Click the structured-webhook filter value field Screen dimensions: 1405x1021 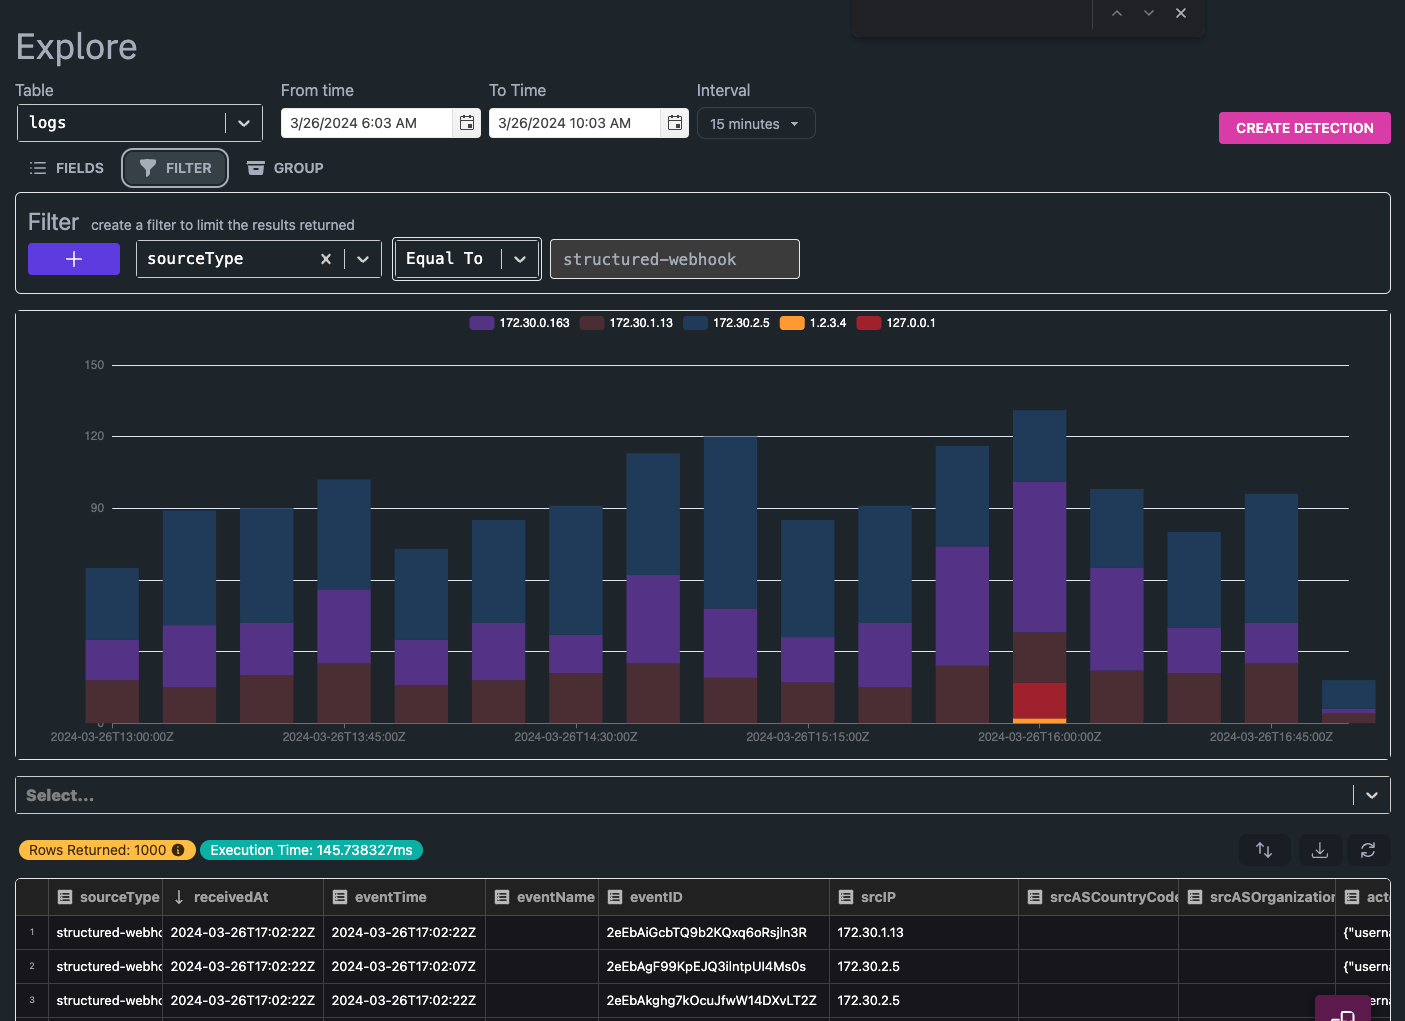(674, 259)
